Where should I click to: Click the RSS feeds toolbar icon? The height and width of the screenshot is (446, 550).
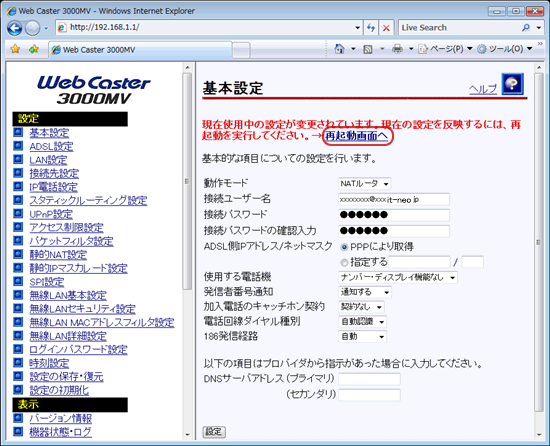click(368, 49)
